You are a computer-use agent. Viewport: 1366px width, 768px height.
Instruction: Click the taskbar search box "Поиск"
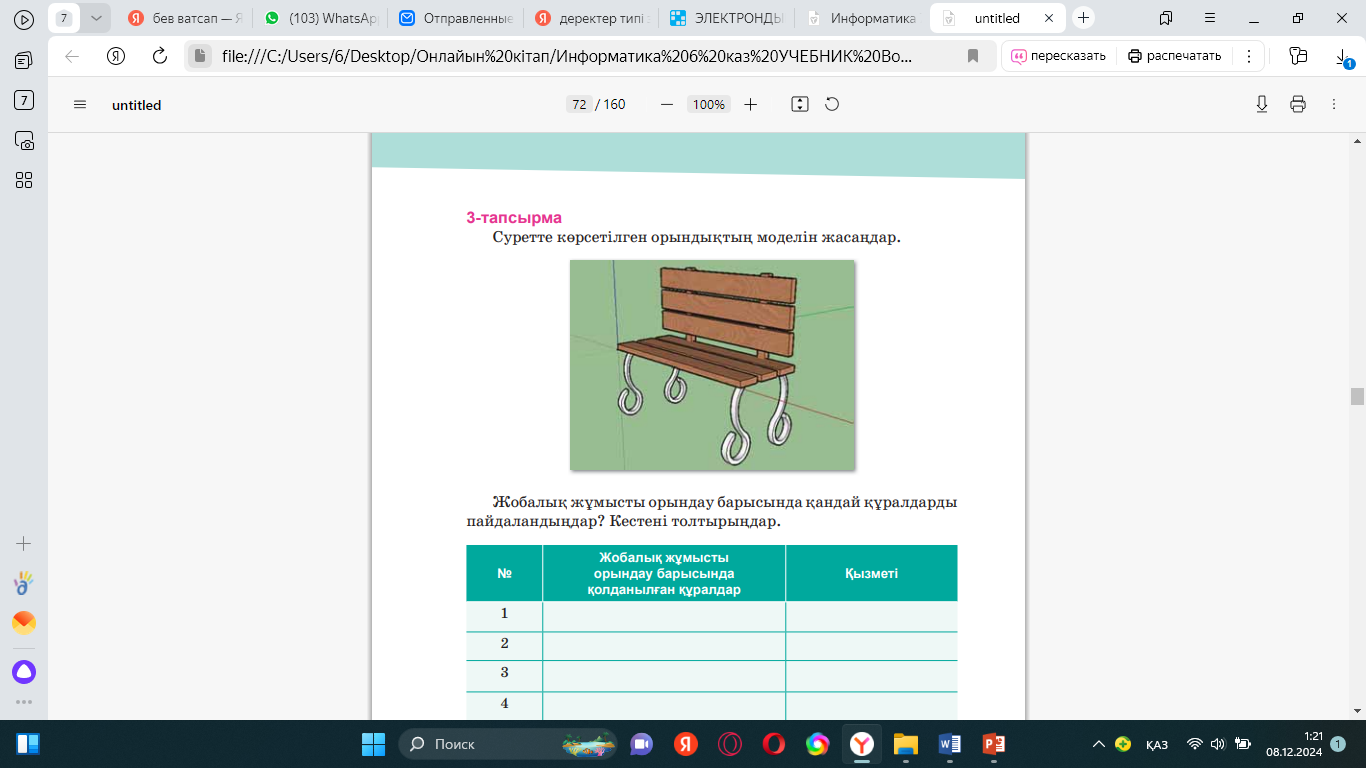(508, 744)
